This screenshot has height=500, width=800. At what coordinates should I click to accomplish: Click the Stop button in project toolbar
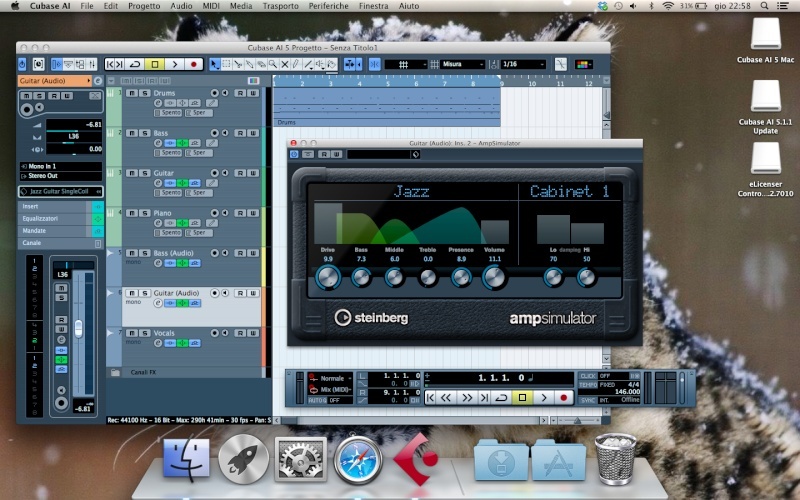click(x=155, y=64)
